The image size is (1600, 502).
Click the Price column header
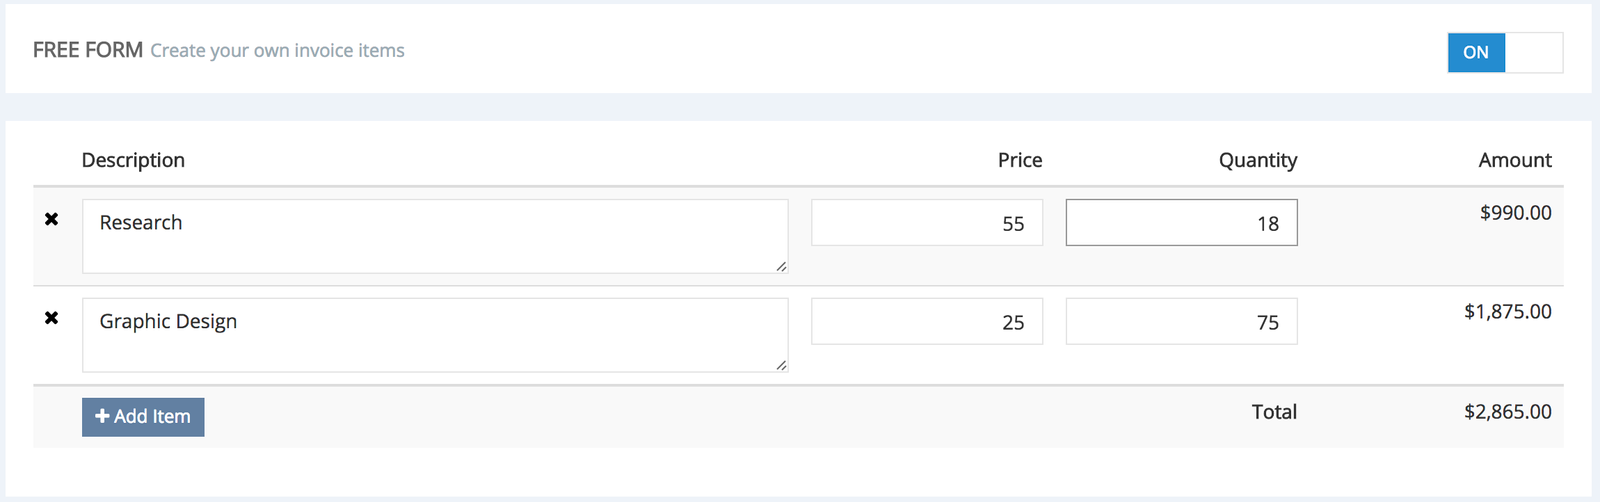(1020, 160)
